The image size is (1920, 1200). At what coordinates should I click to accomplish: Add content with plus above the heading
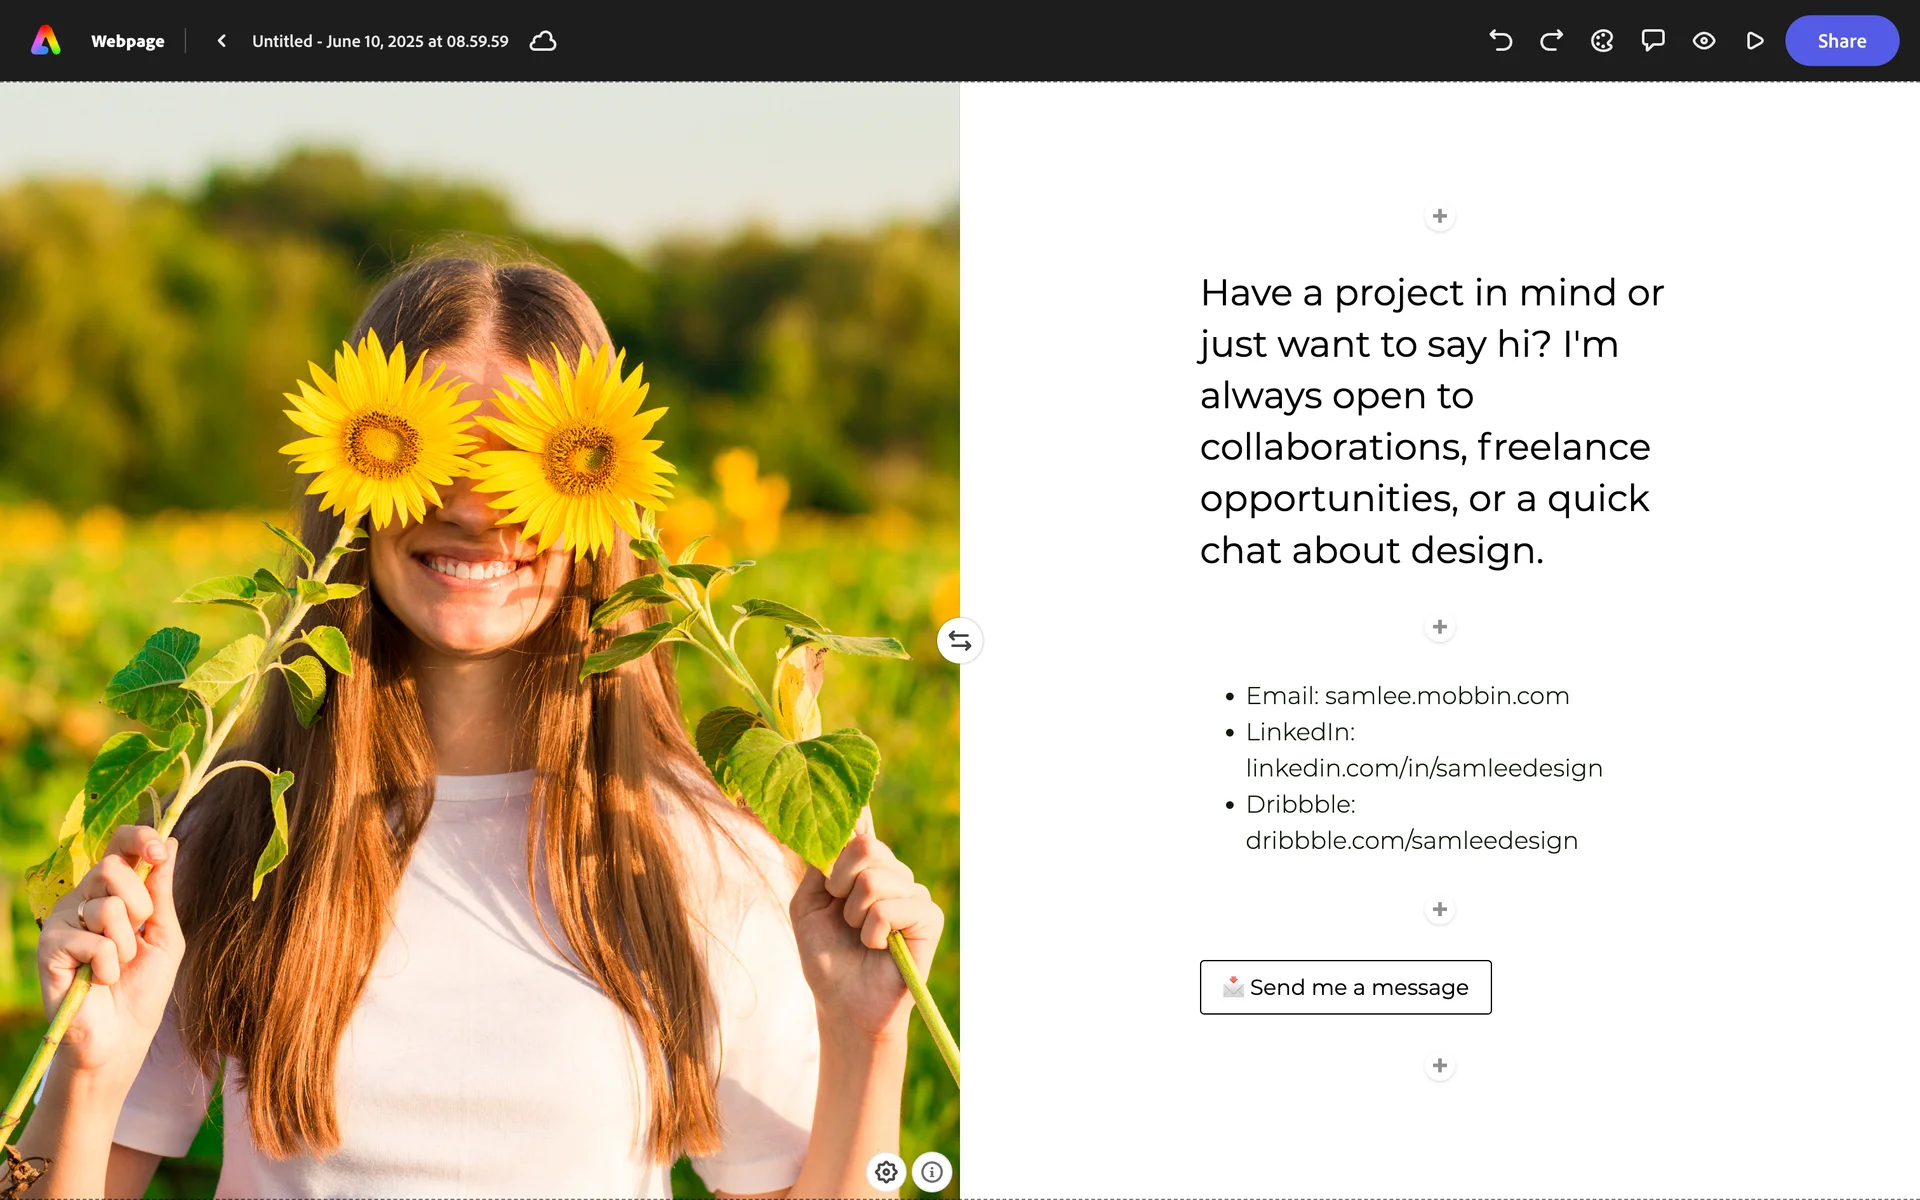1439,216
